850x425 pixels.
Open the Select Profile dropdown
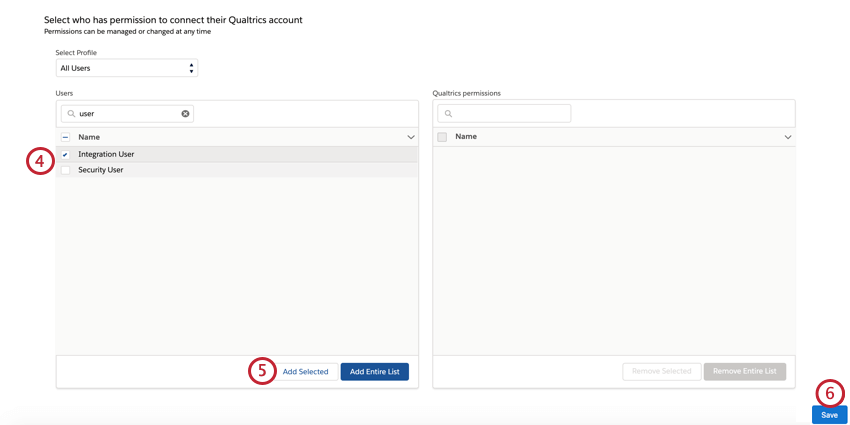point(126,68)
